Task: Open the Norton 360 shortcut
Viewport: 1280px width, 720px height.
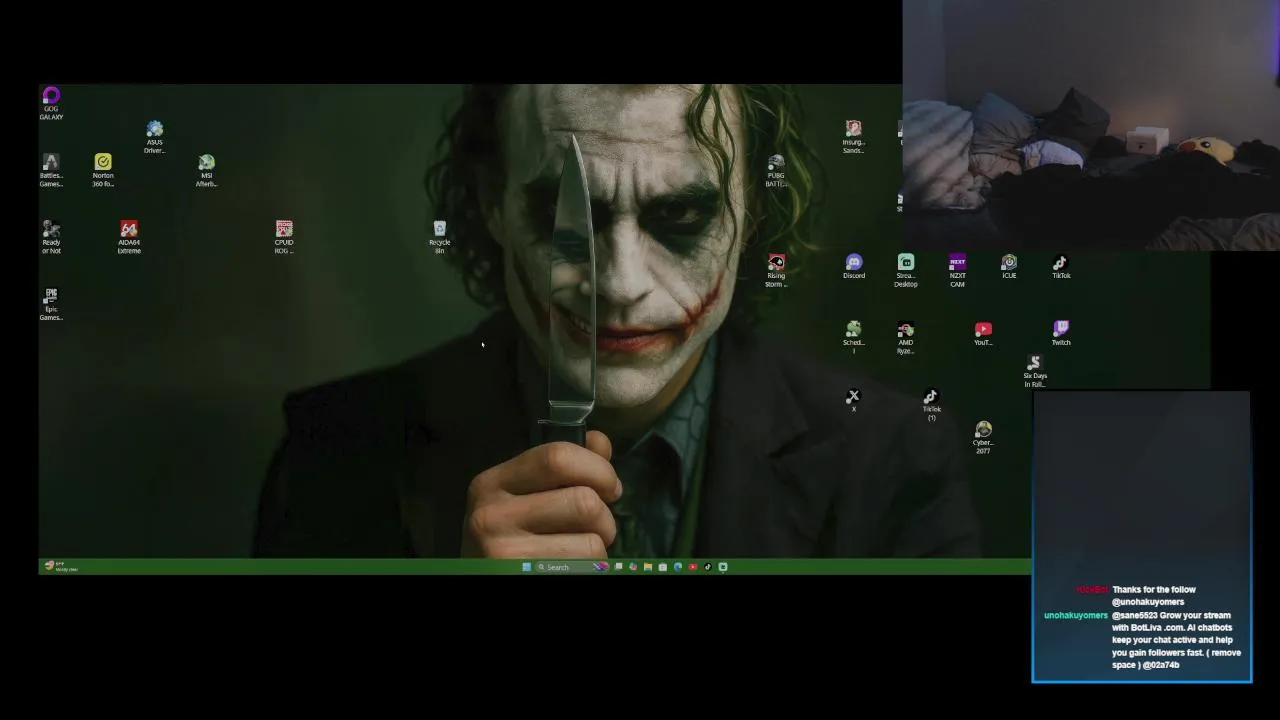Action: (103, 170)
